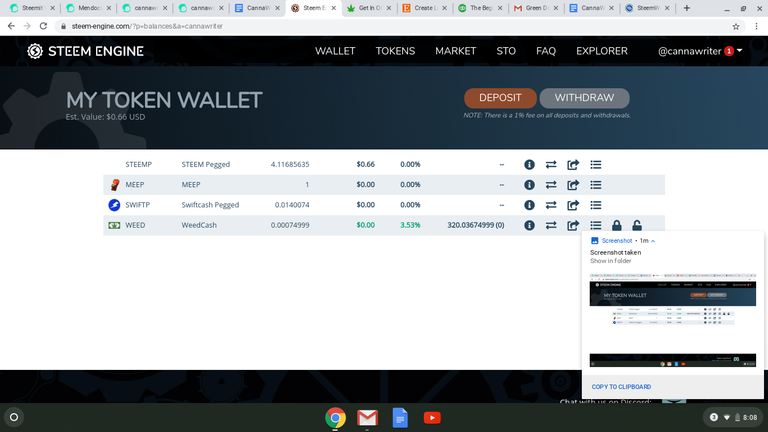Reload the page in Chrome
768x432 pixels.
point(43,26)
